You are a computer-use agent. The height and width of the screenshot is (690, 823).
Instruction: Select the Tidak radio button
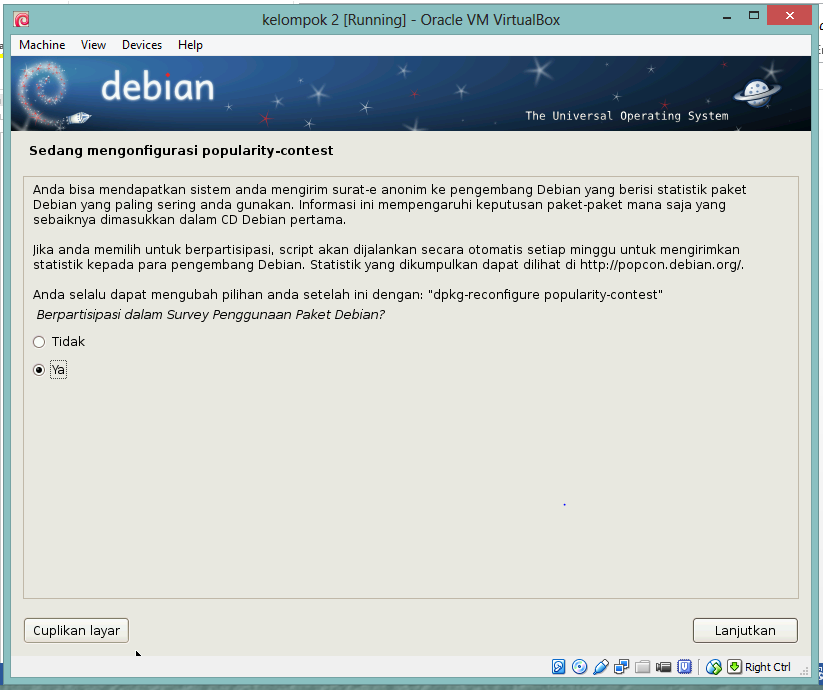coord(38,341)
